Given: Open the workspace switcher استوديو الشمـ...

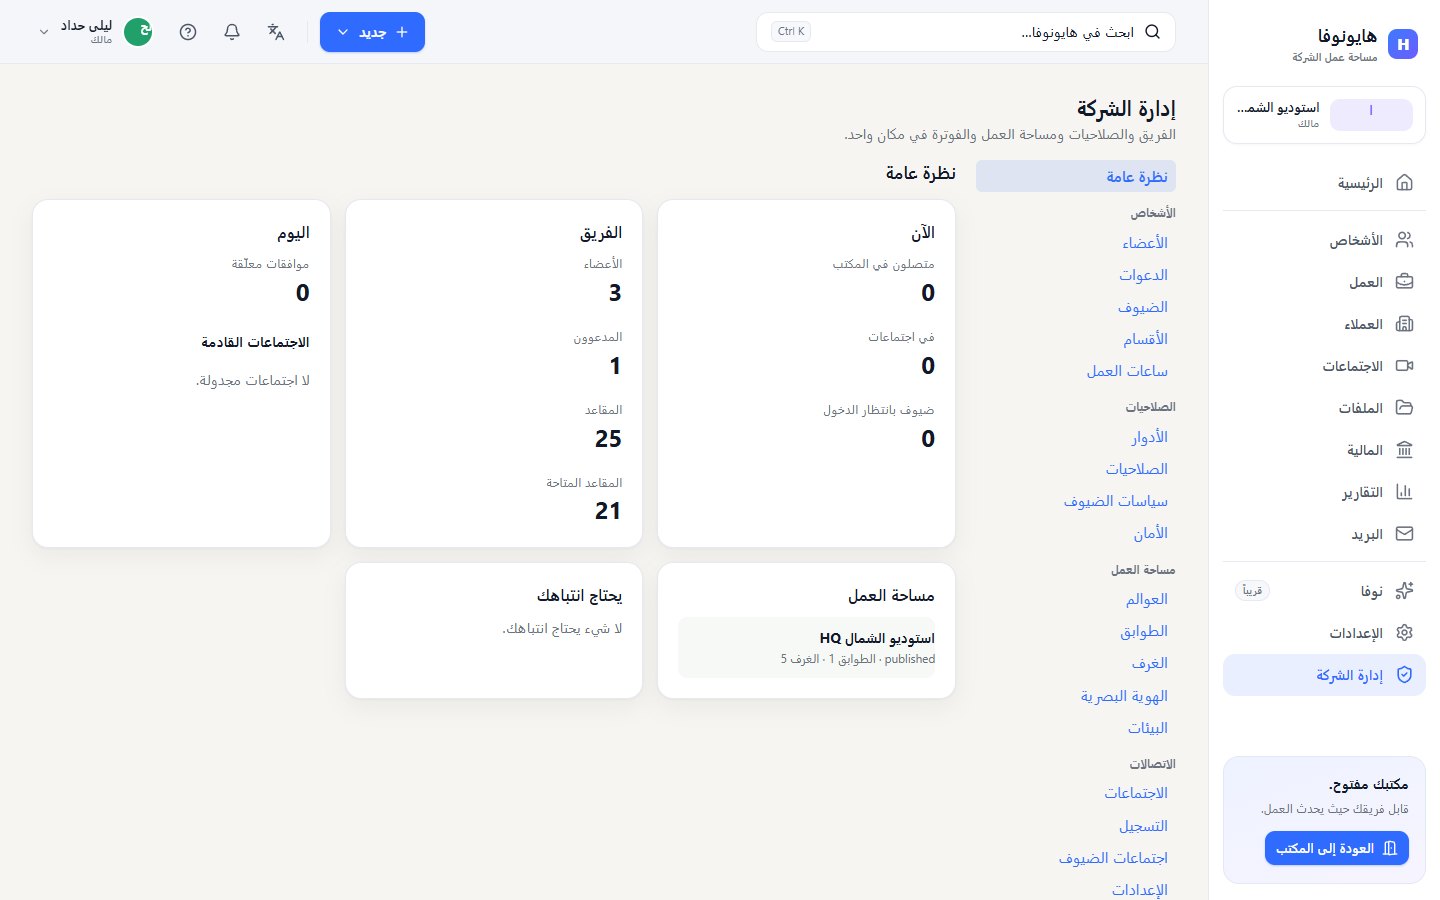Looking at the screenshot, I should [x=1324, y=115].
